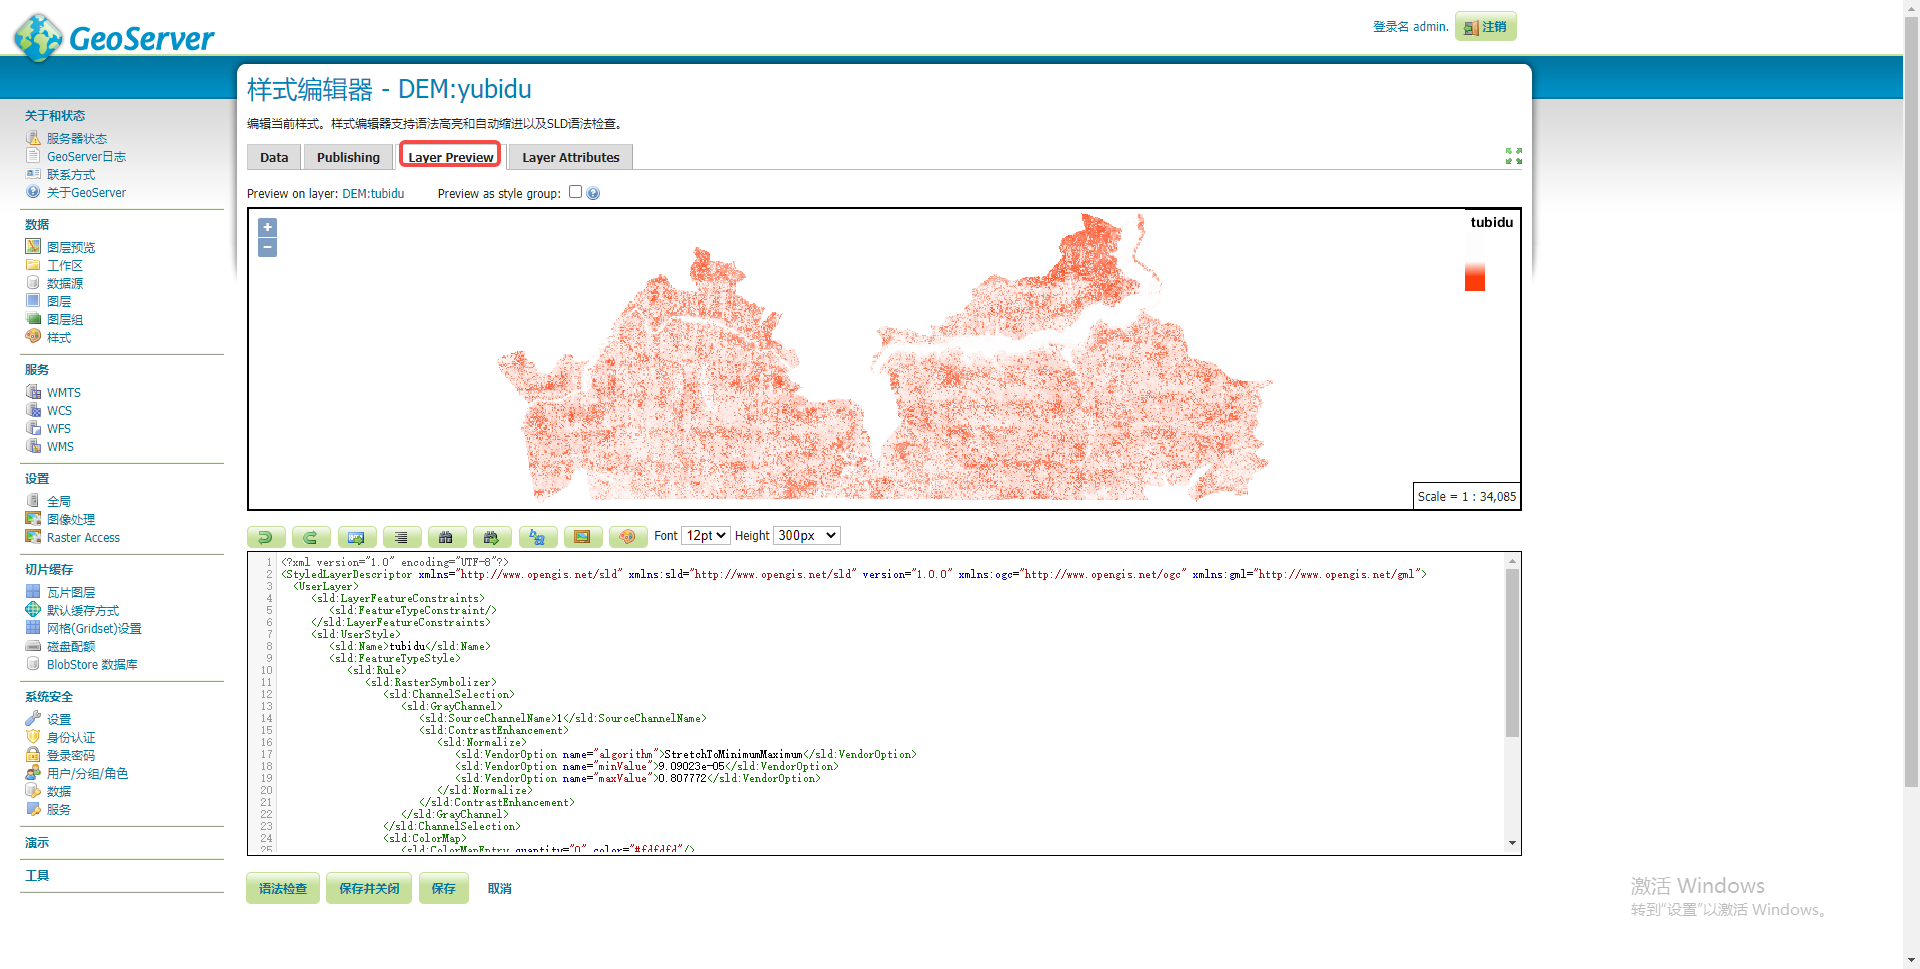Viewport: 1920px width, 969px height.
Task: Click the go-to-line toolbar icon
Action: tap(357, 537)
